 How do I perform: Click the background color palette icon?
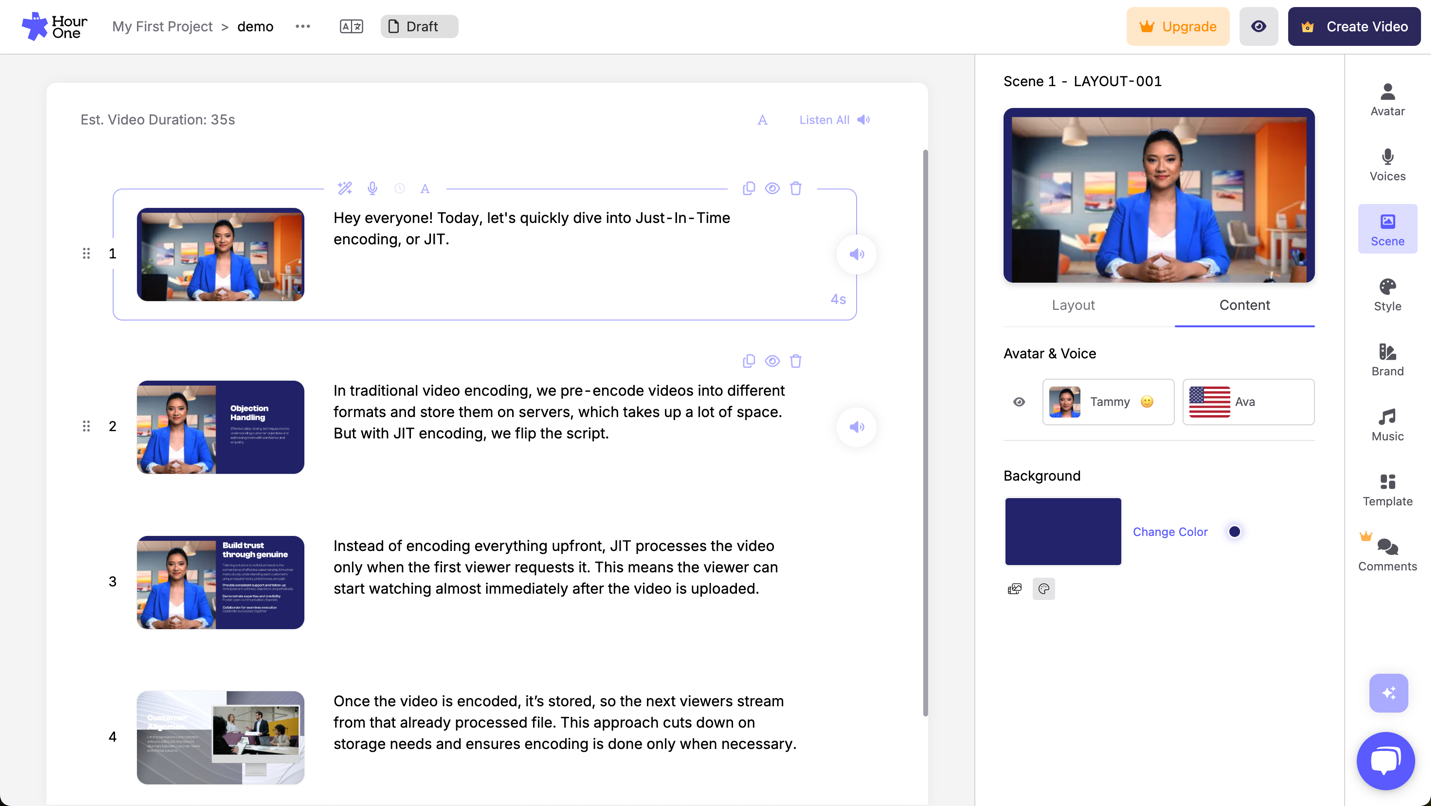tap(1044, 589)
